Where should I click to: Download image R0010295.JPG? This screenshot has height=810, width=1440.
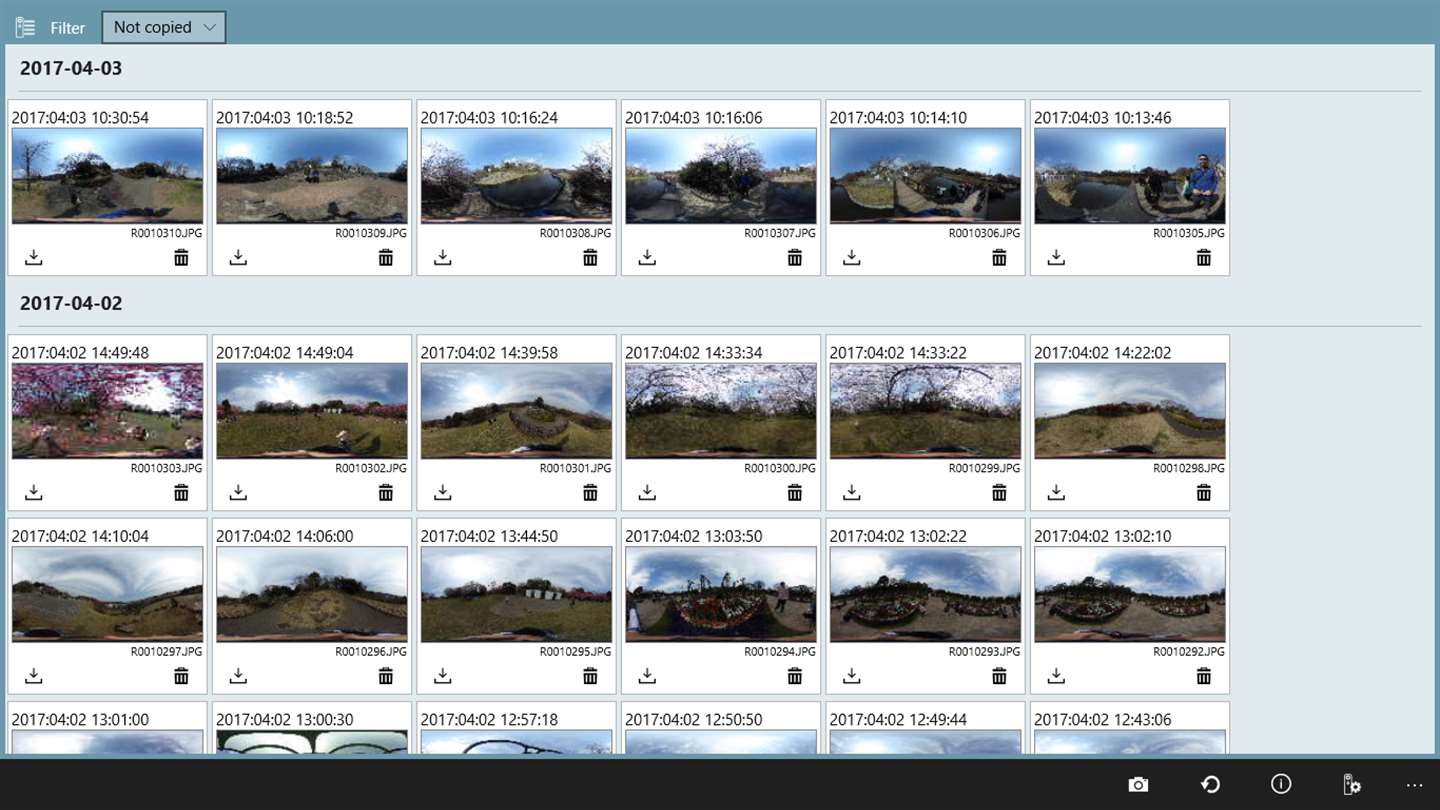443,676
